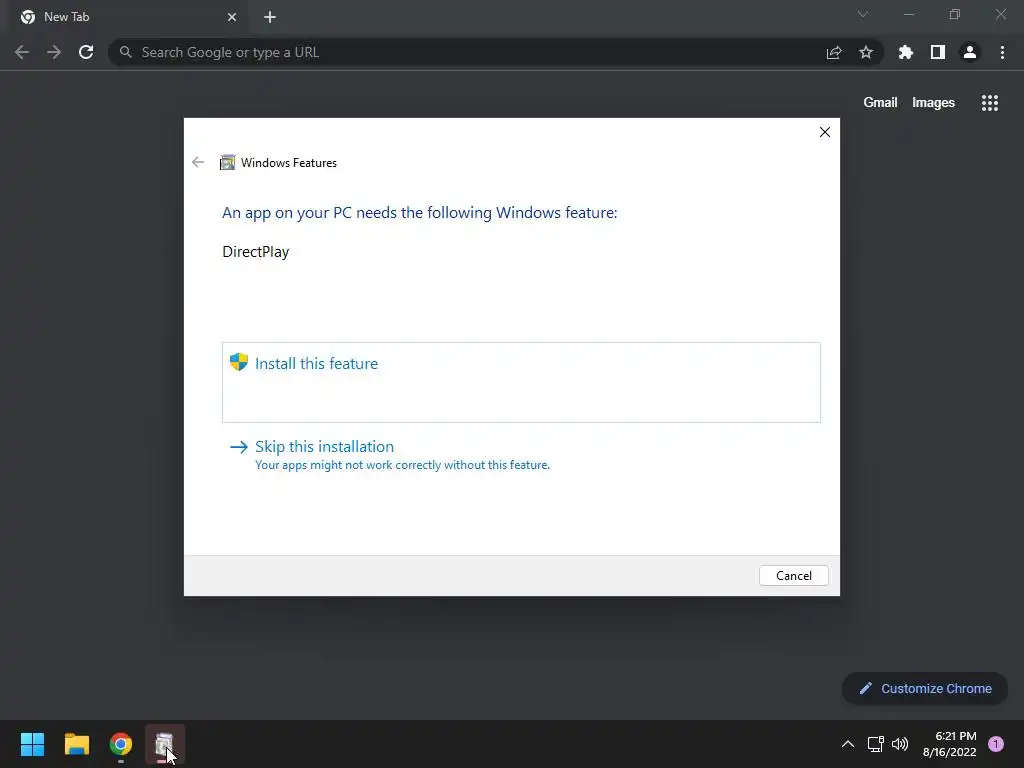Open the Windows Start menu
Viewport: 1024px width, 768px height.
coord(32,744)
